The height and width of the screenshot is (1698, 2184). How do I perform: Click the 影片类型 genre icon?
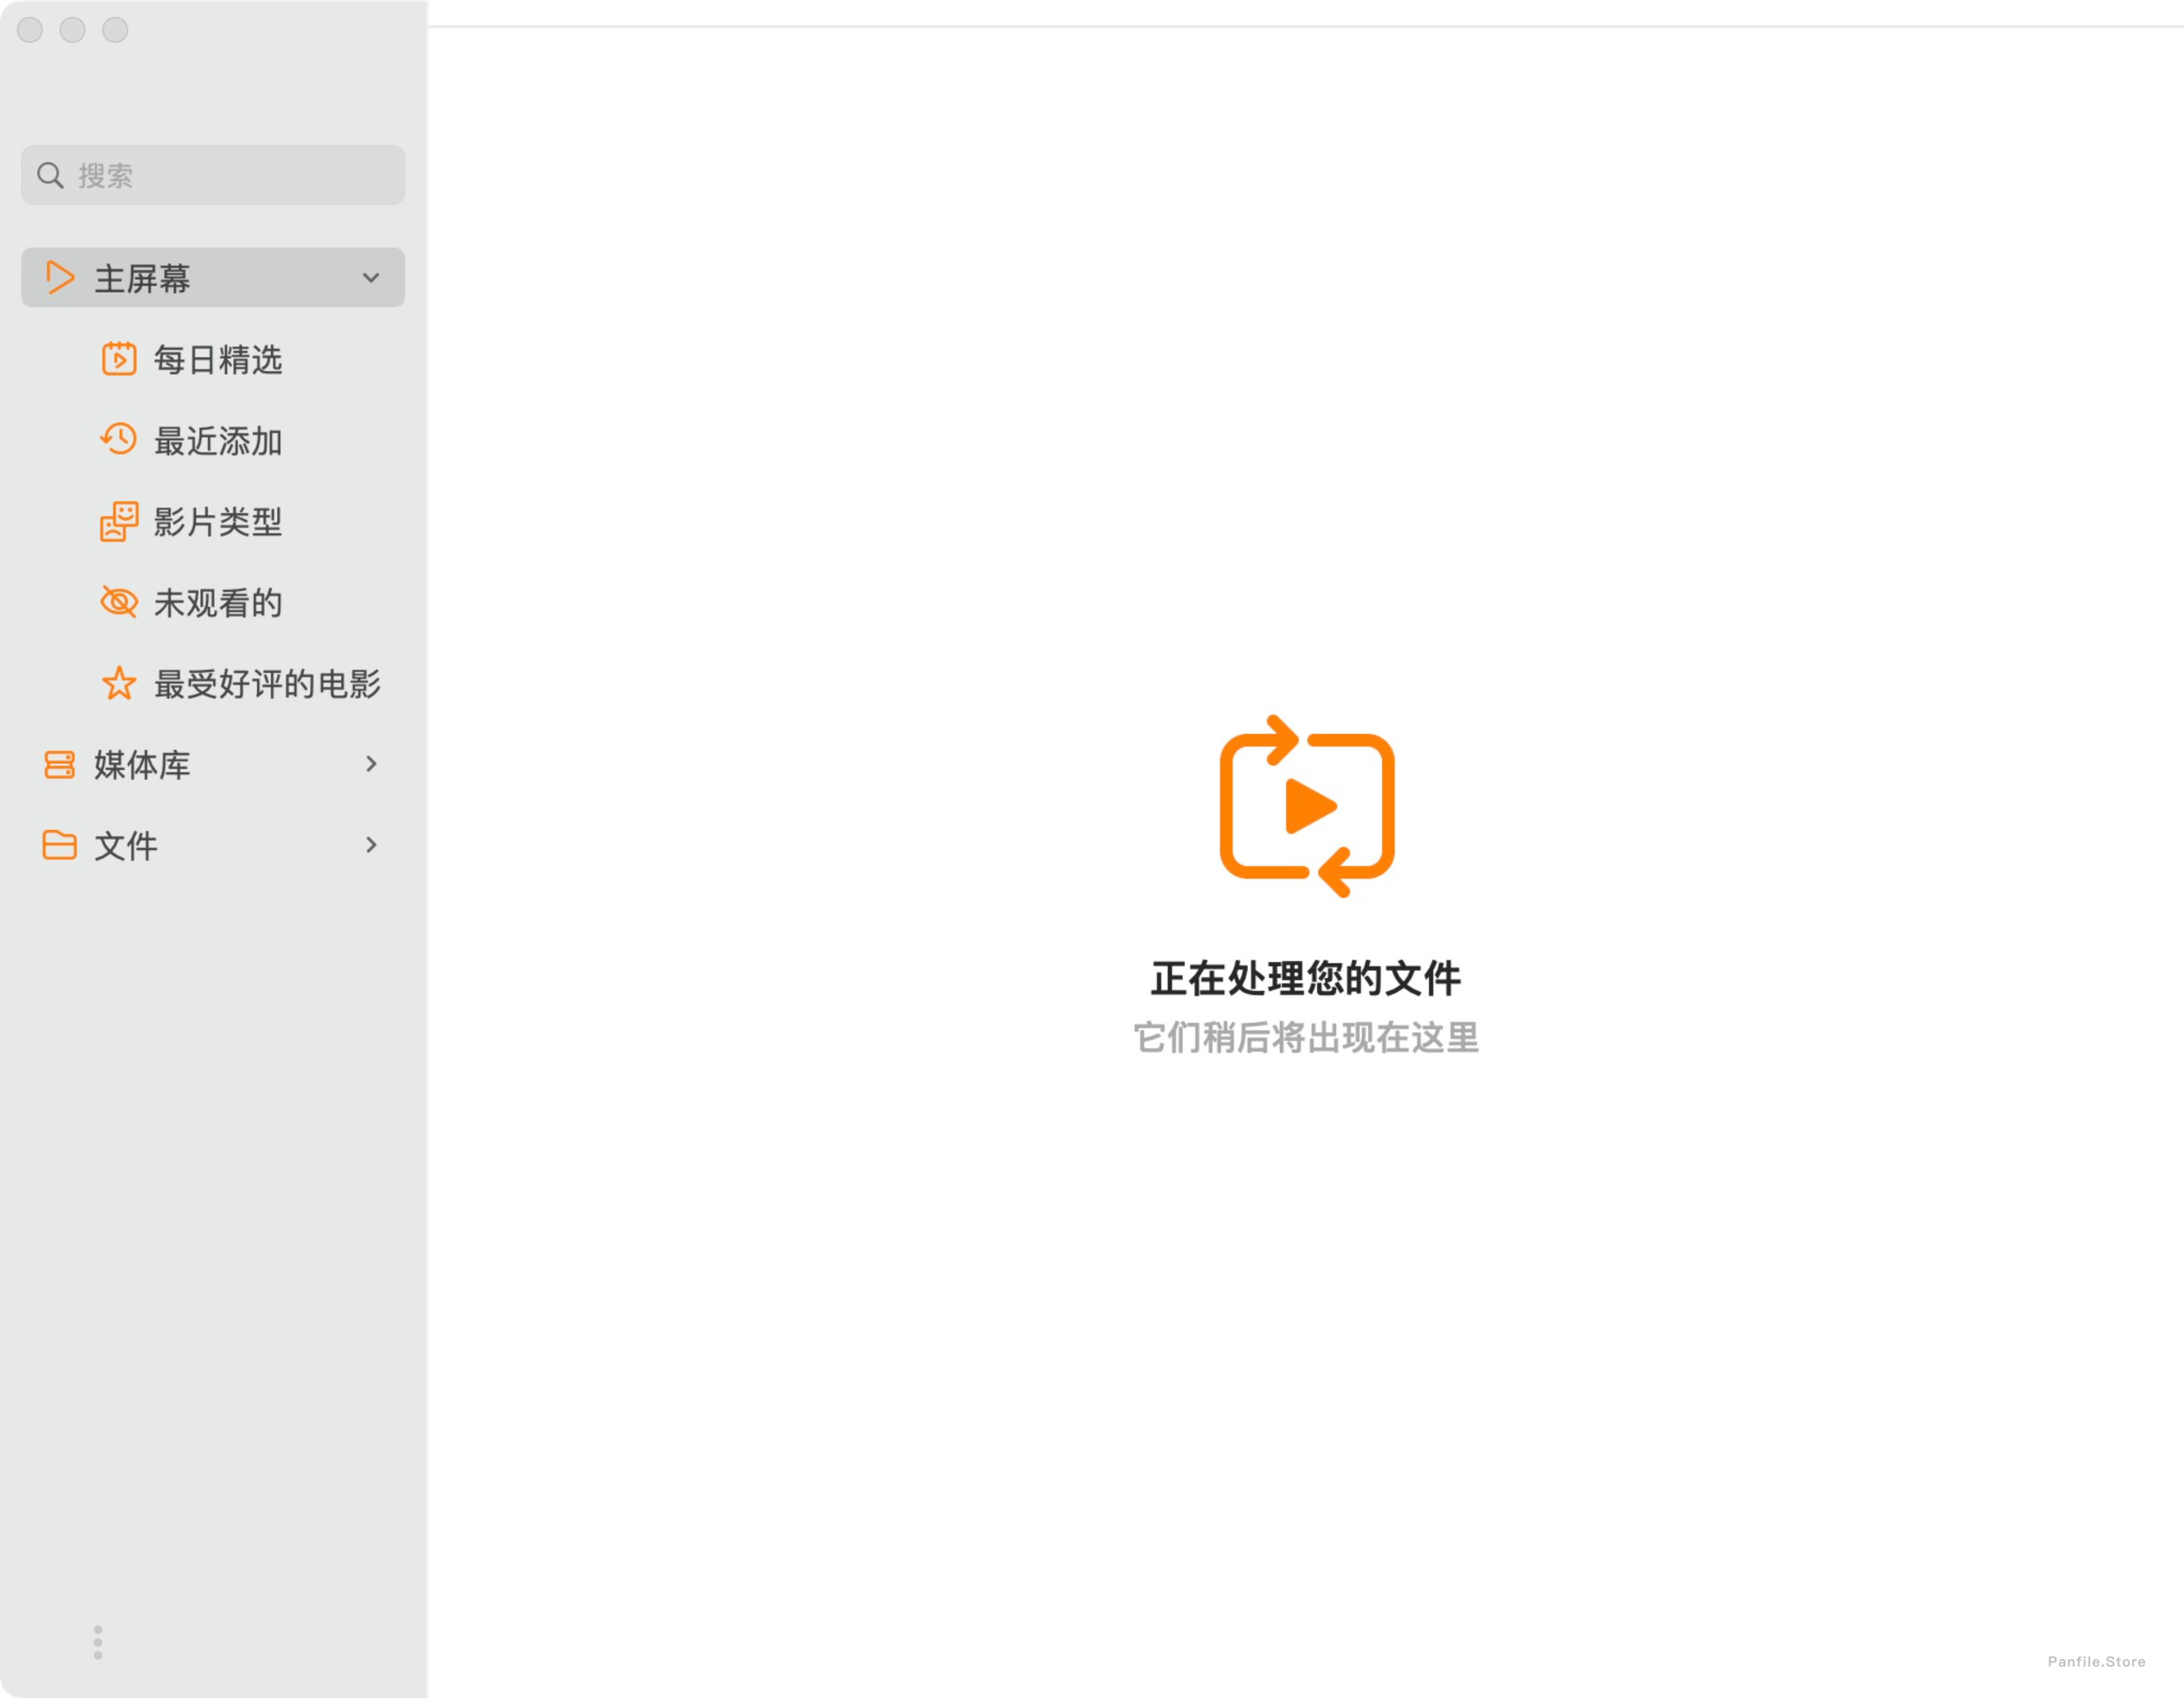tap(119, 521)
